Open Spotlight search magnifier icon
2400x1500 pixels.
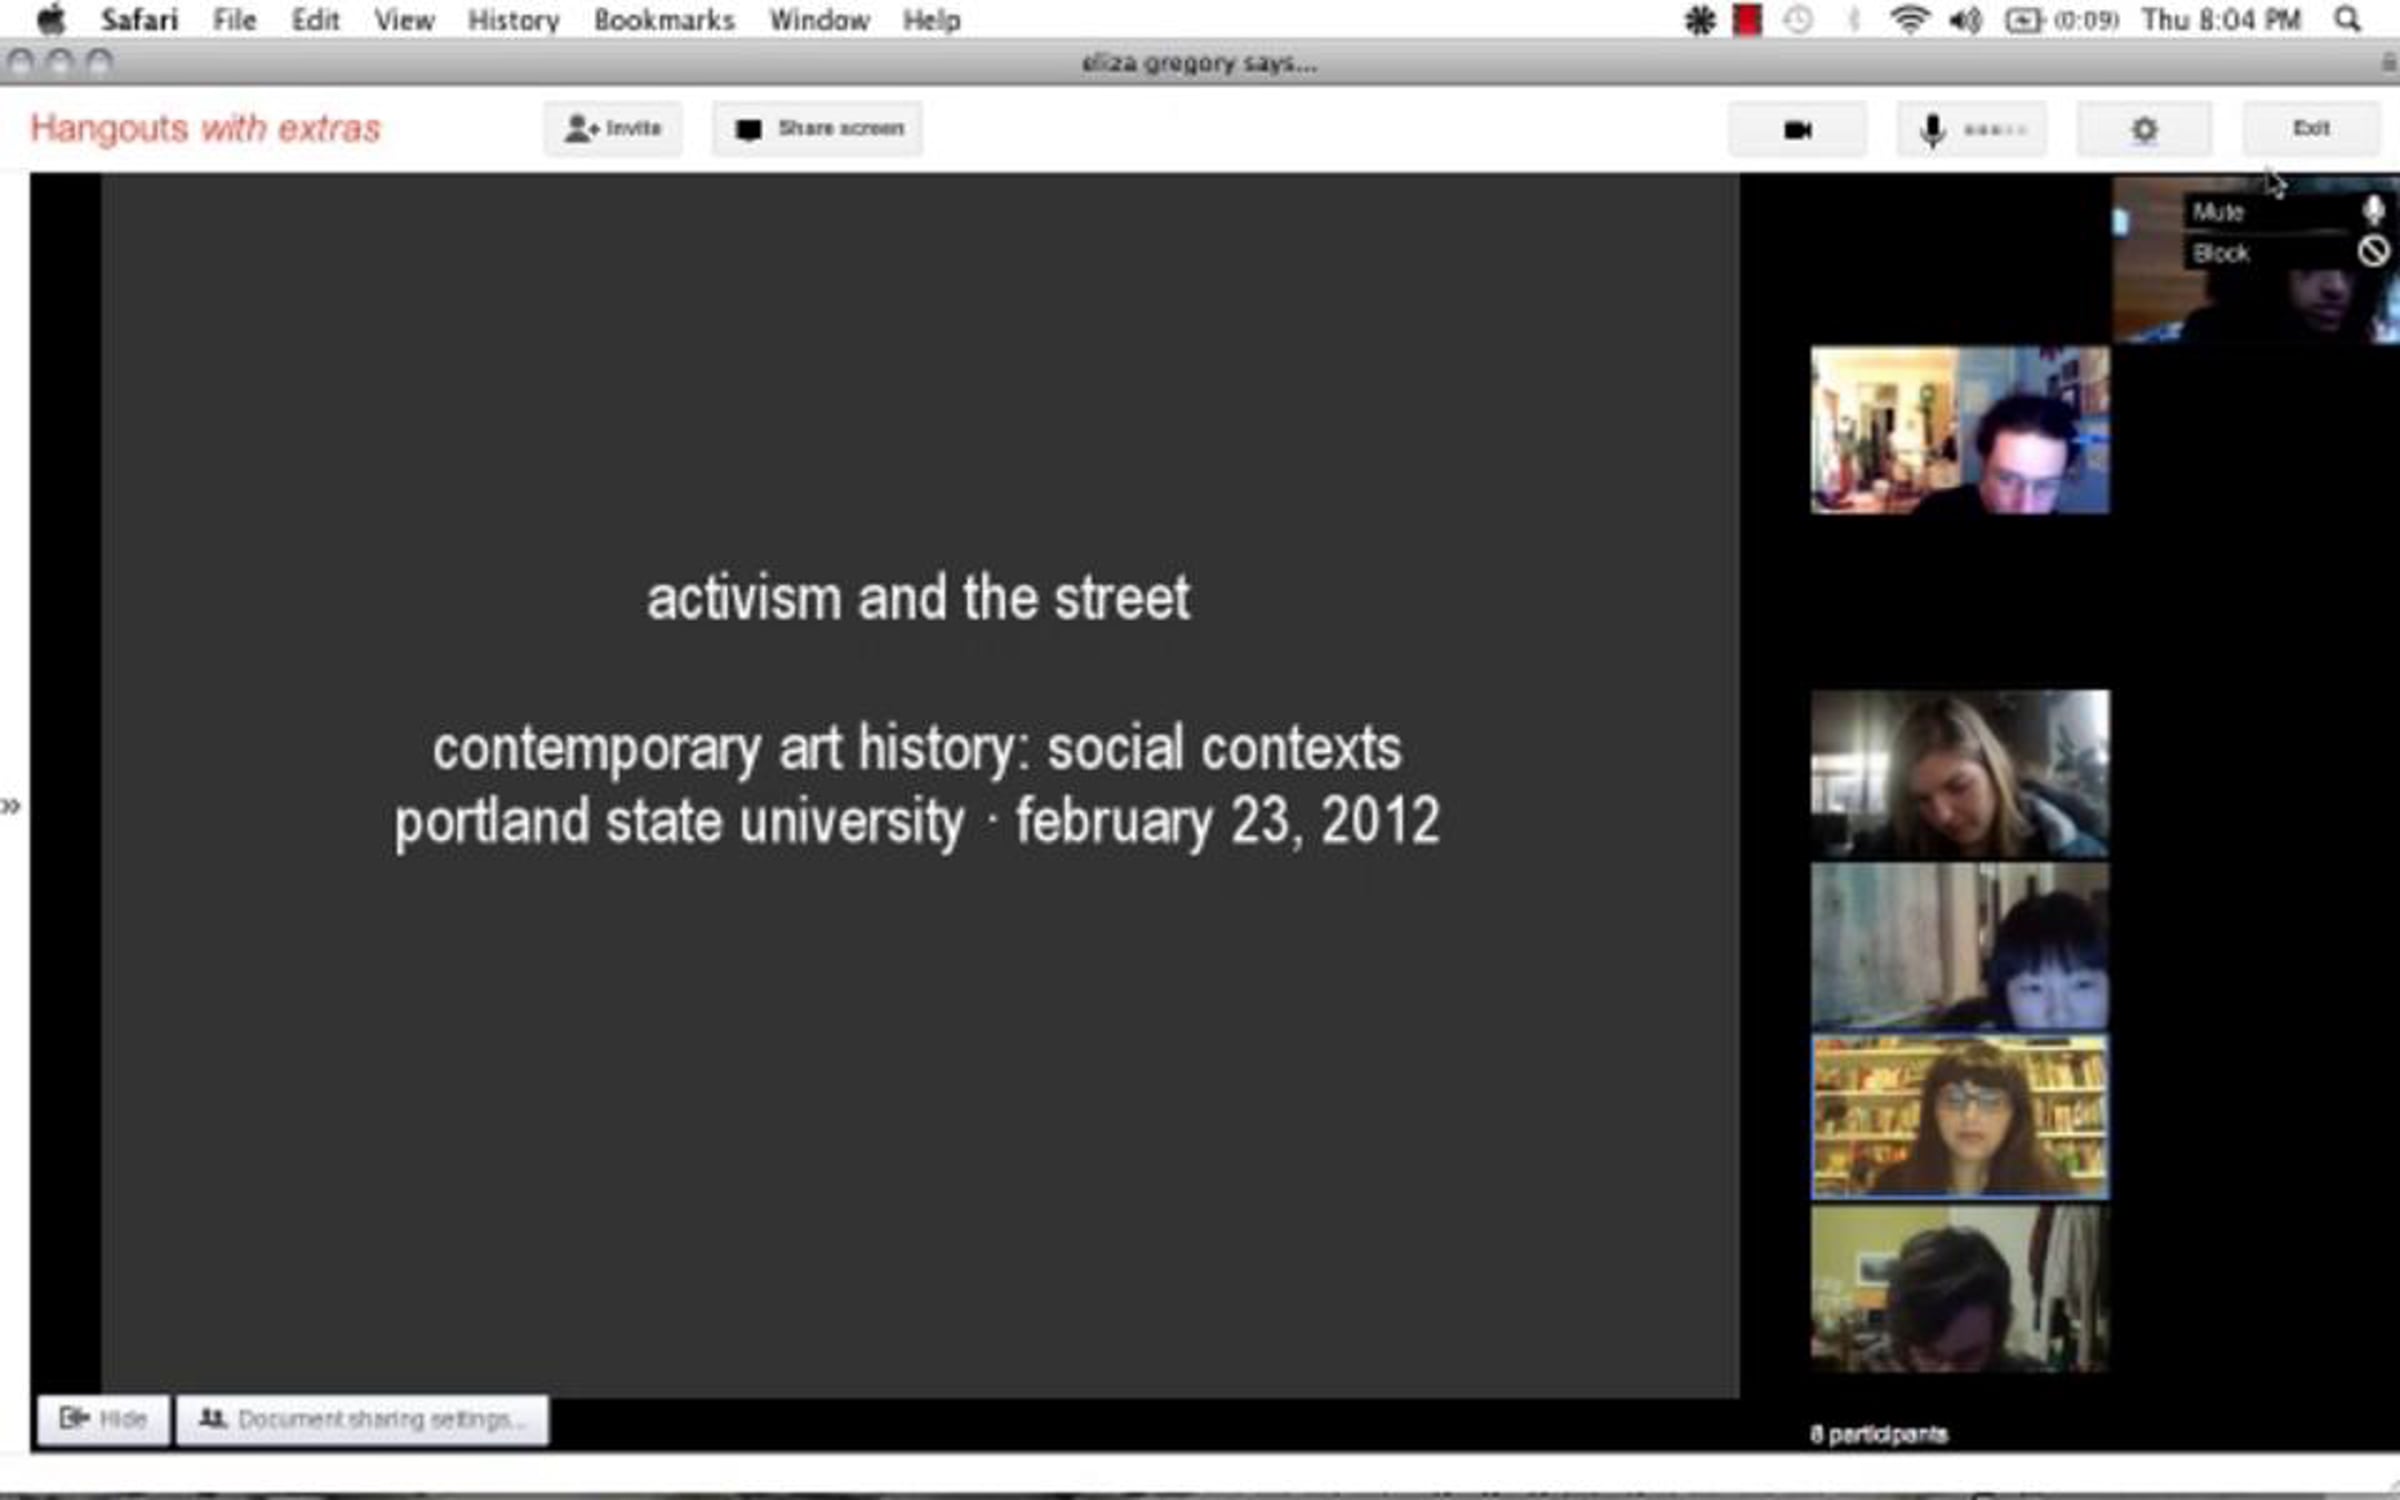pos(2347,20)
